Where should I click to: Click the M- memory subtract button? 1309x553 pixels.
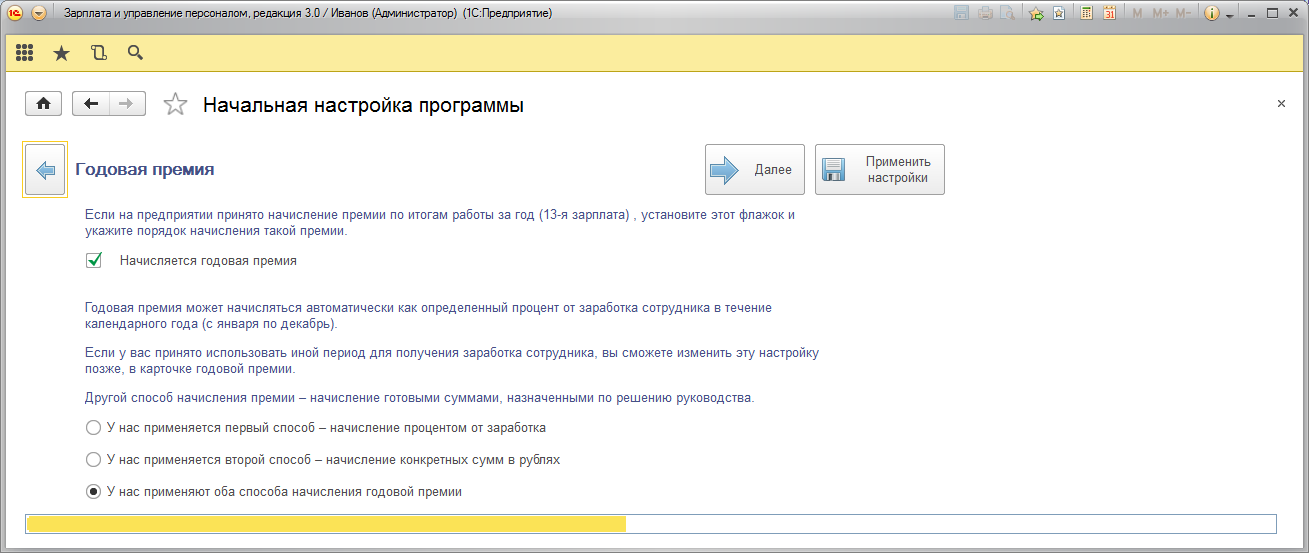pos(1183,14)
